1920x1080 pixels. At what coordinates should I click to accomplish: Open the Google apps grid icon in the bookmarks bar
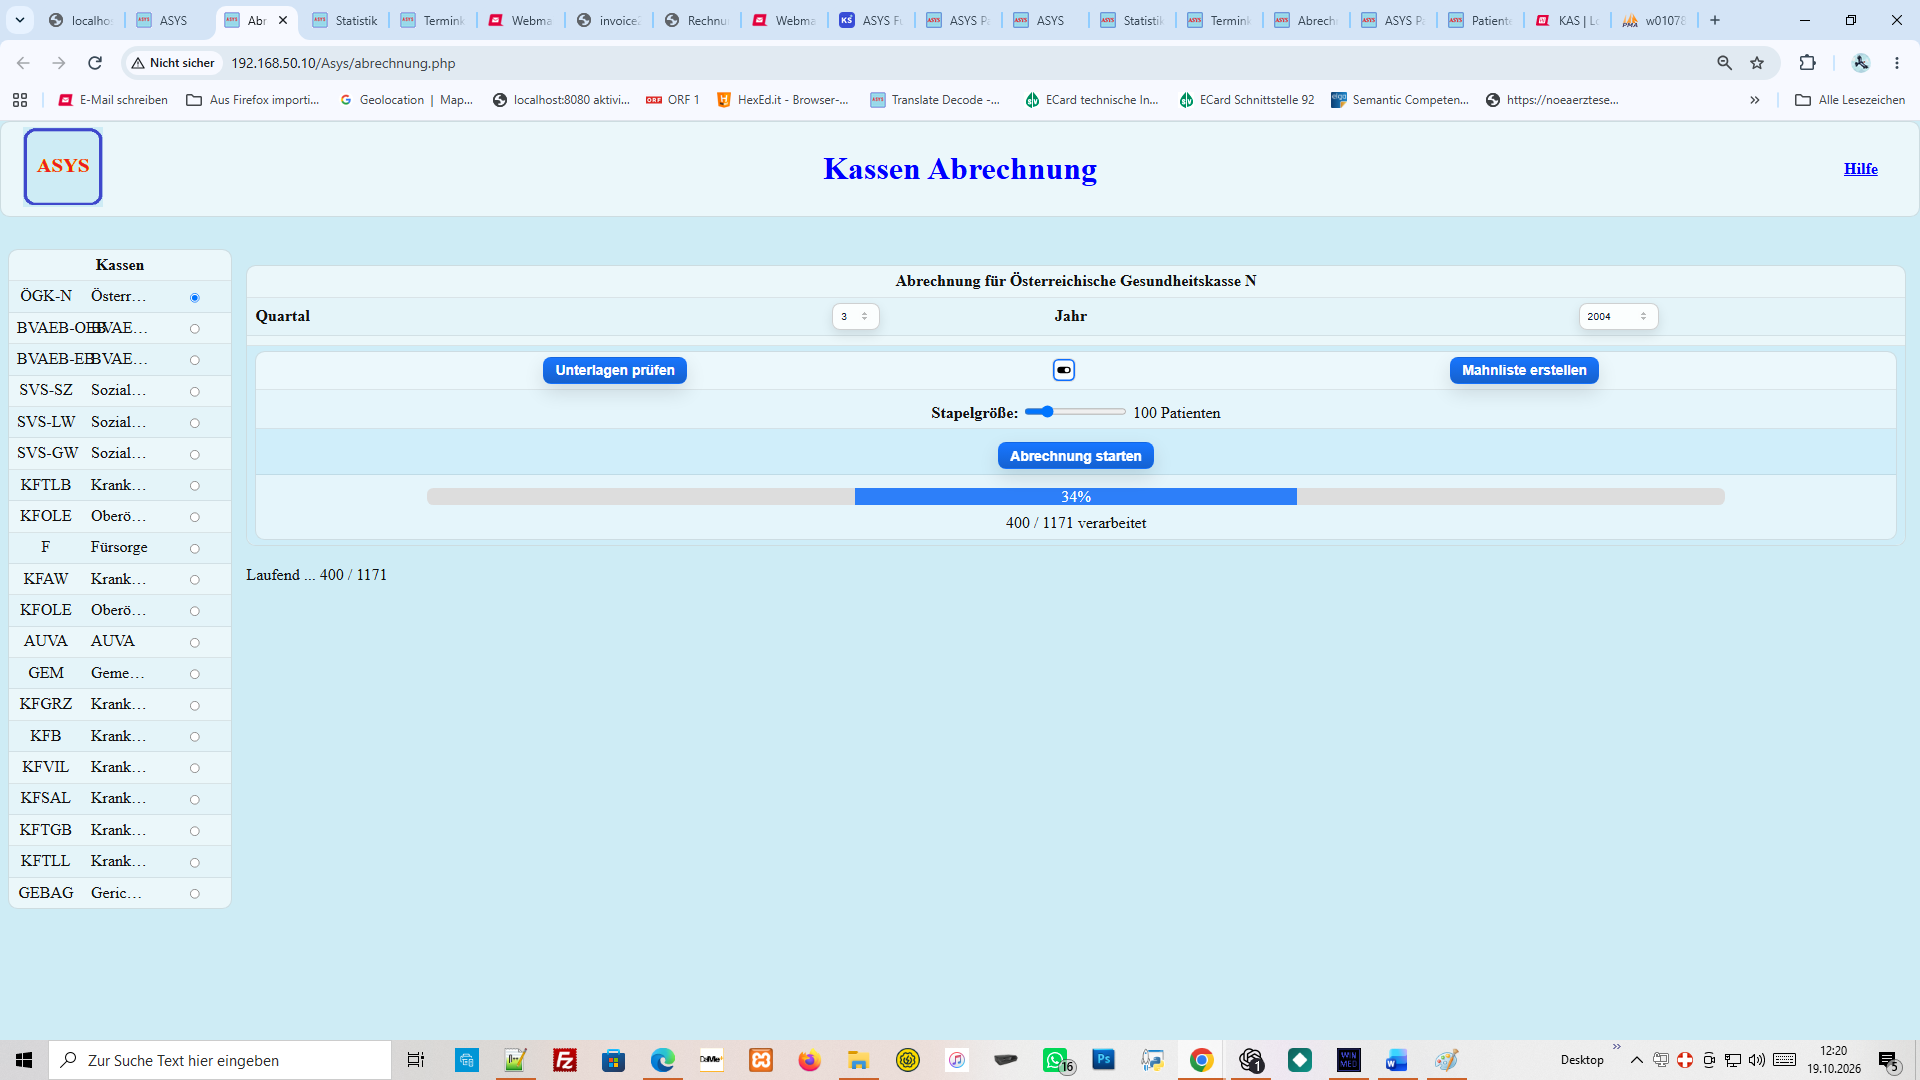[20, 100]
